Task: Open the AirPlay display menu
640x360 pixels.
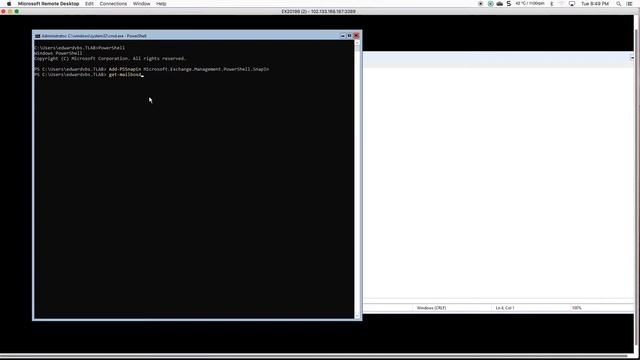Action: [572, 4]
